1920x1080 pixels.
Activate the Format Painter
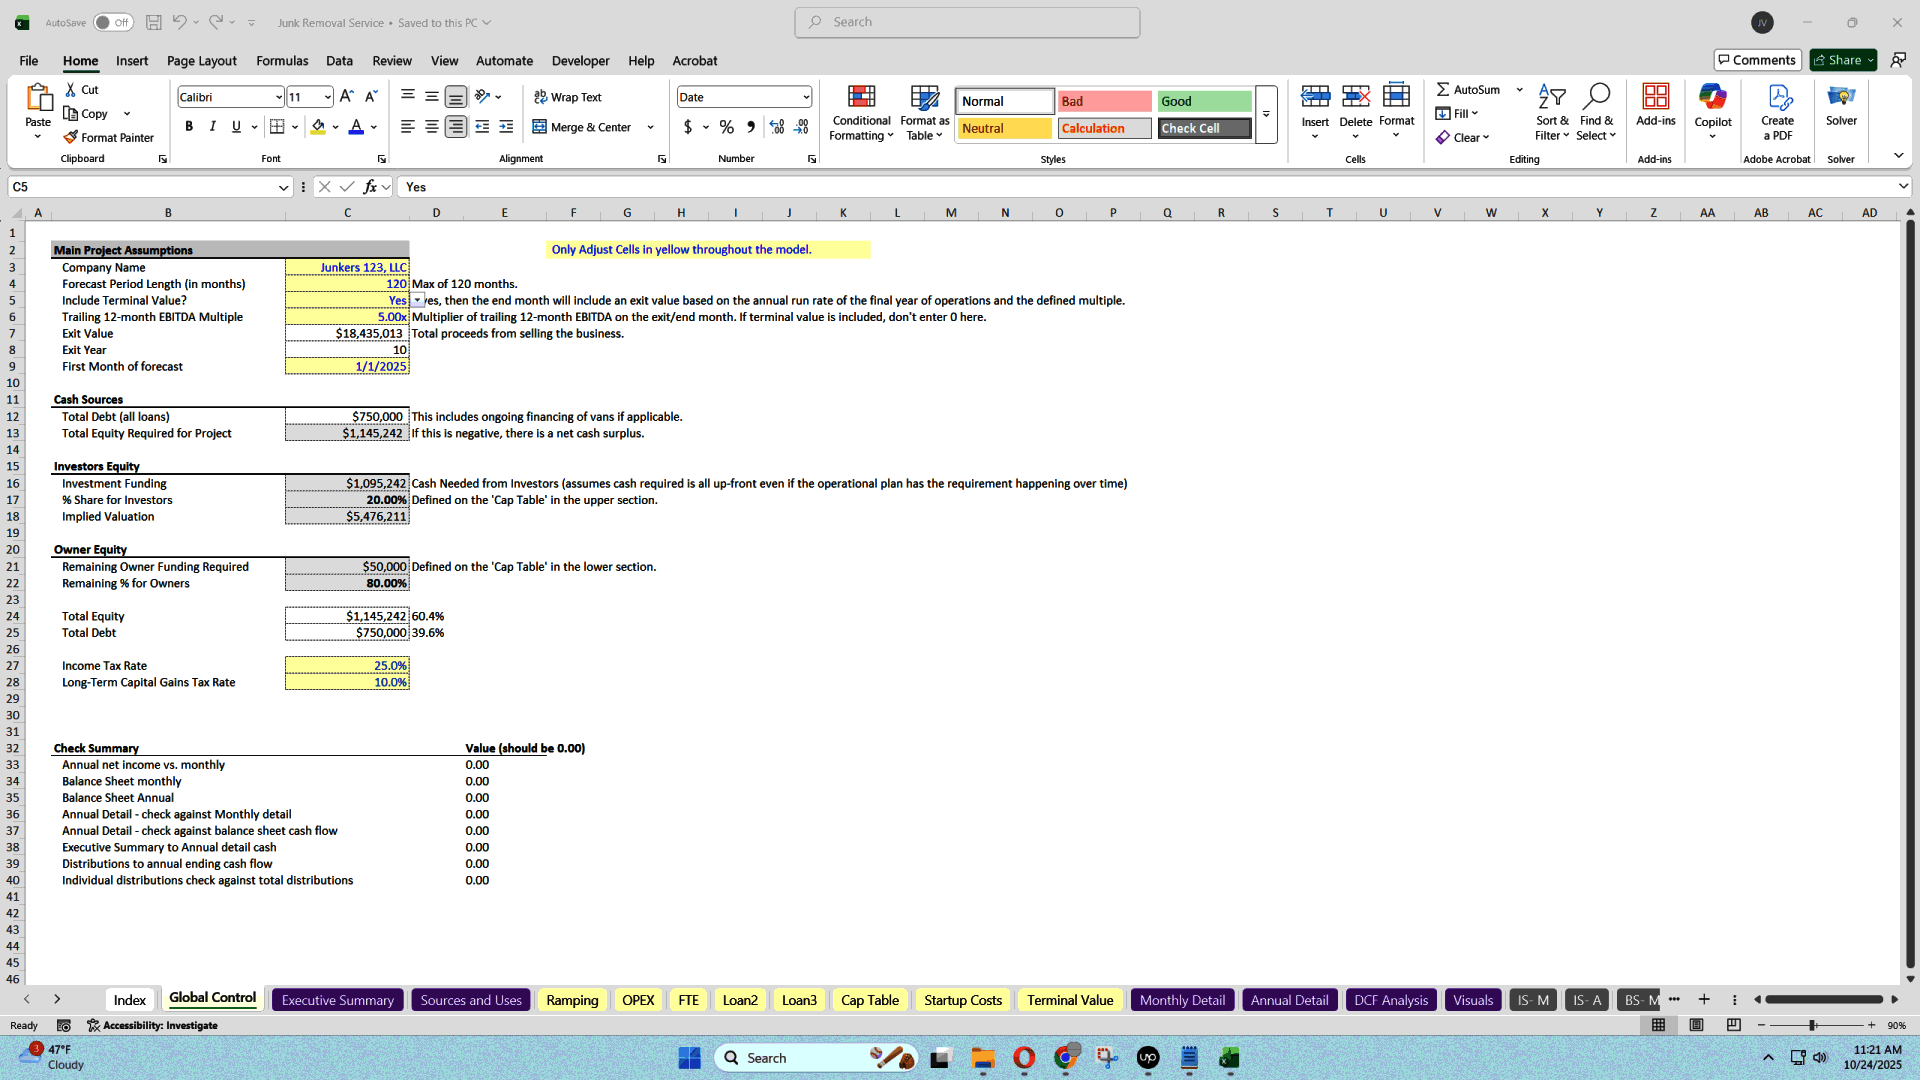click(x=110, y=137)
